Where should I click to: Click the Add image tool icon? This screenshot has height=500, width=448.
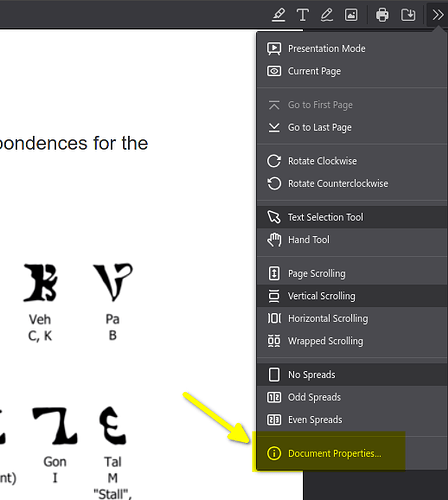(x=351, y=15)
